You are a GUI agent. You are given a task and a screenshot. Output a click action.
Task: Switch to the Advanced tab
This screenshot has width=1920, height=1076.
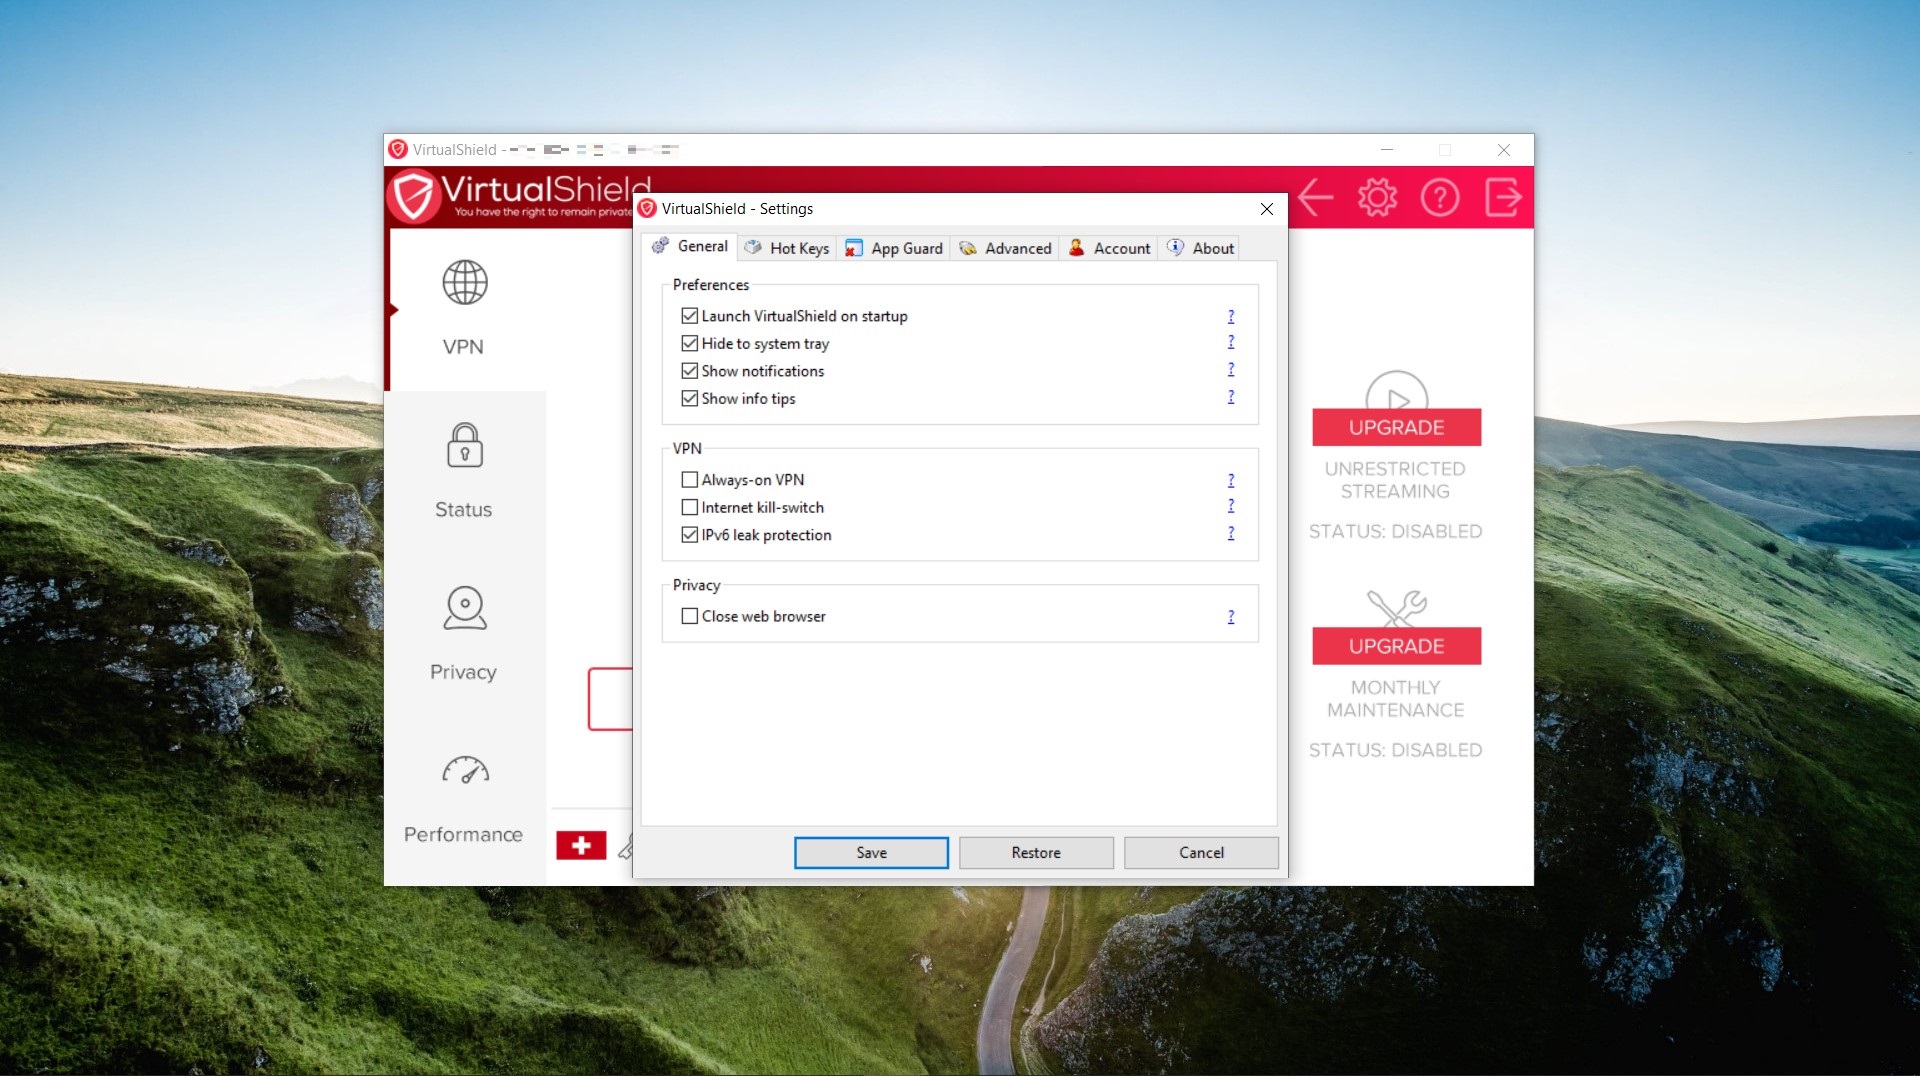pyautogui.click(x=1005, y=248)
